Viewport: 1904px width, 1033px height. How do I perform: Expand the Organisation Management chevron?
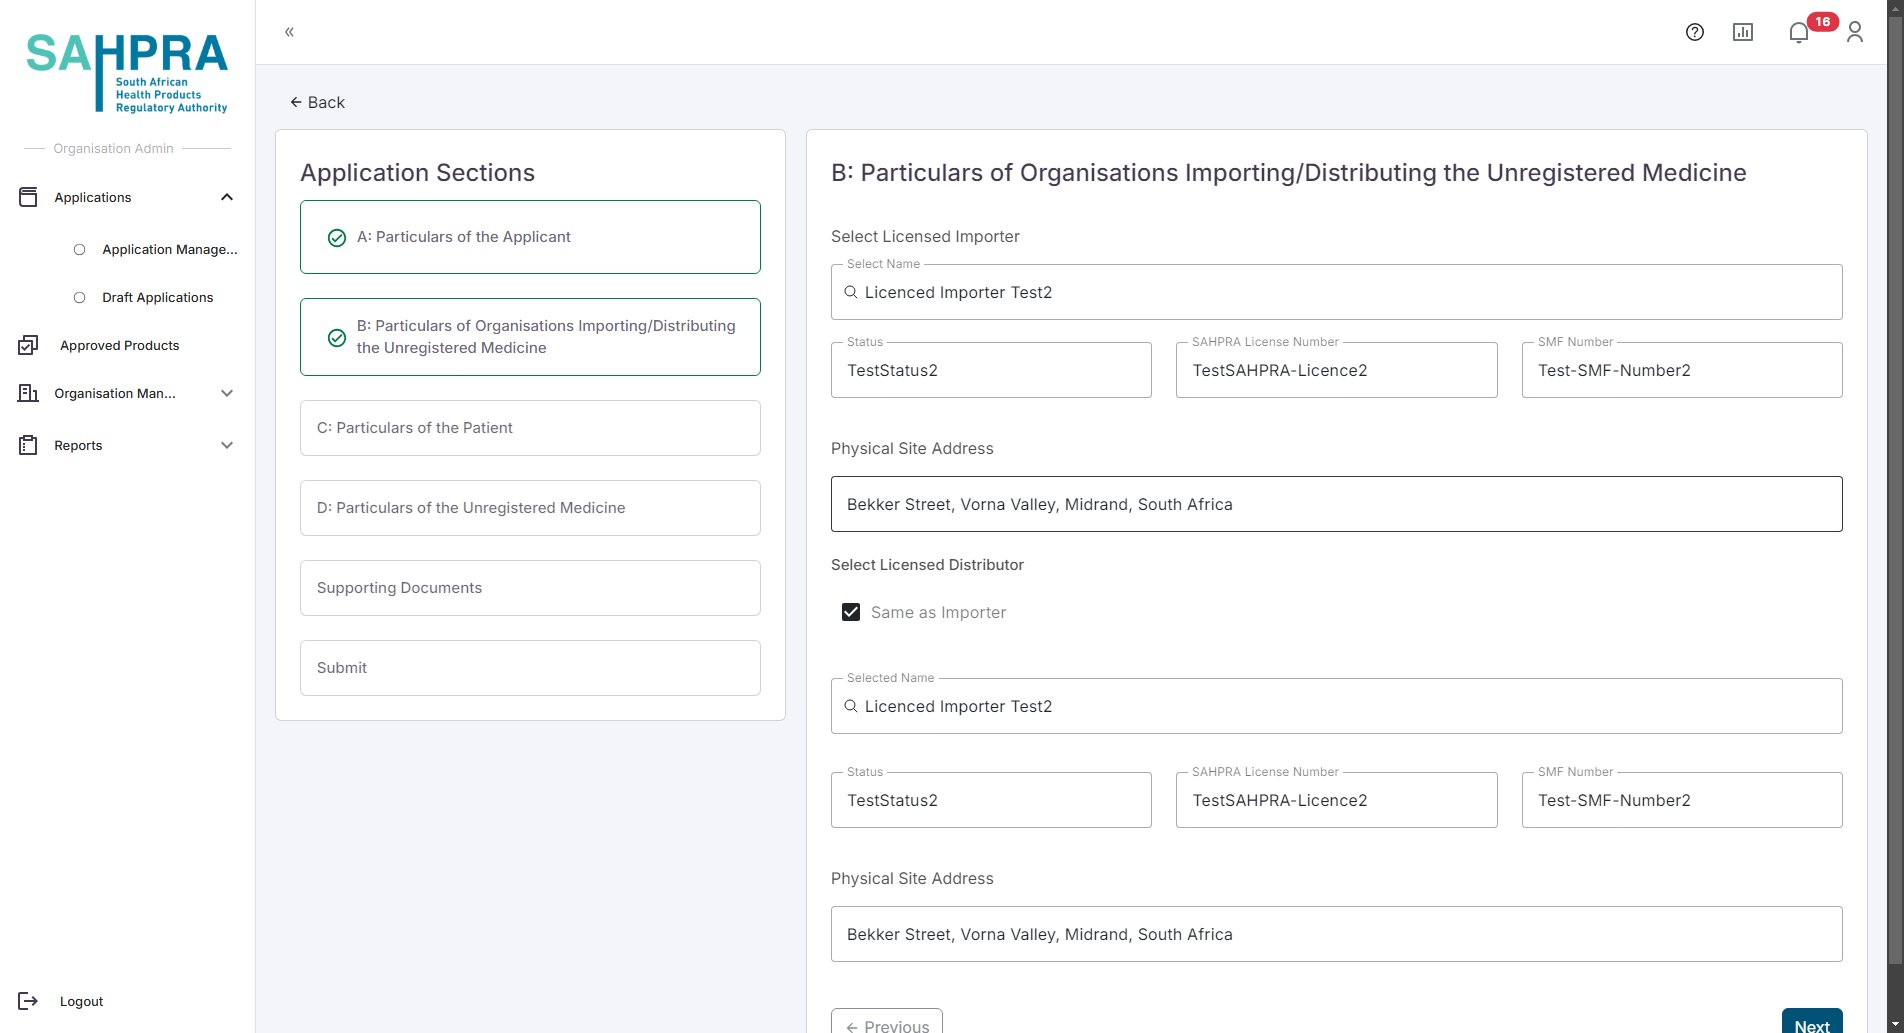[227, 393]
